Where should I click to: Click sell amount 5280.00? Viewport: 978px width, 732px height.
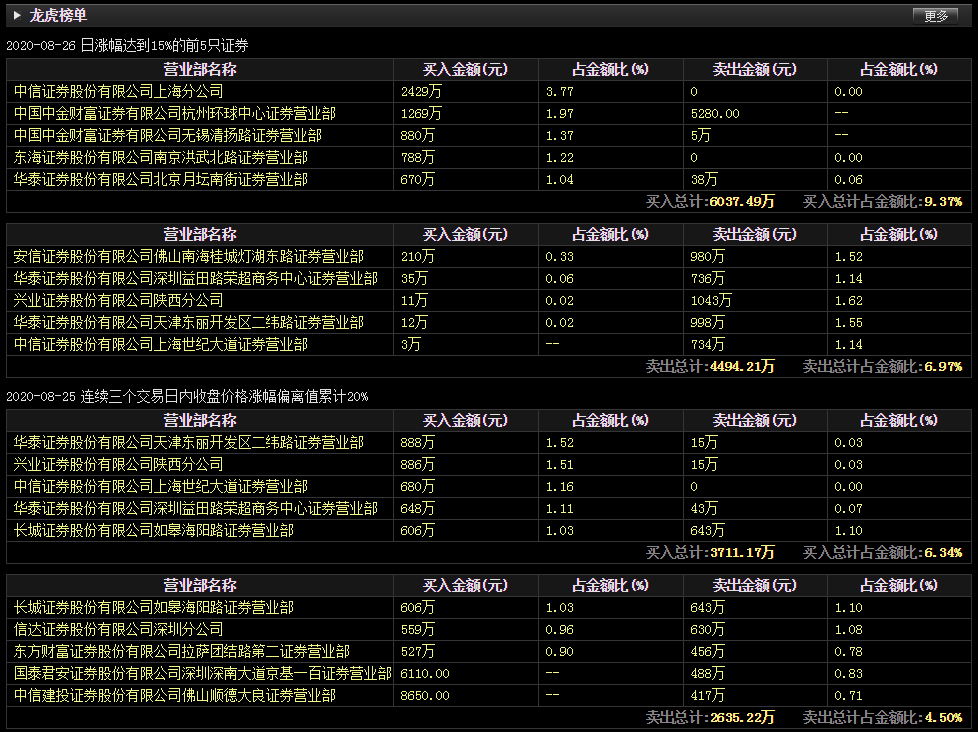pos(715,113)
